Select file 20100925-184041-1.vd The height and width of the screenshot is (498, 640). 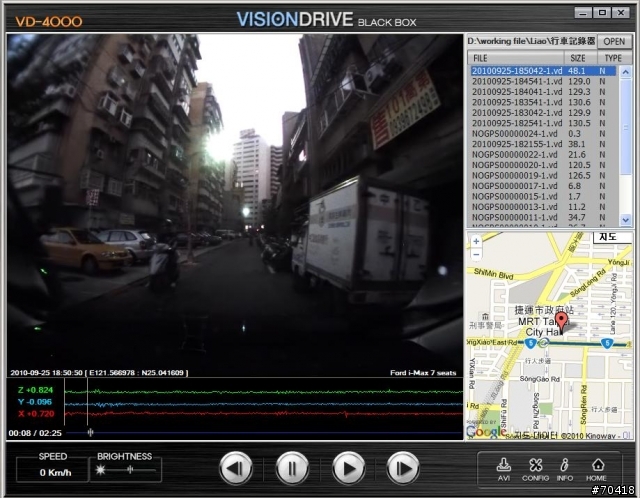(543, 92)
